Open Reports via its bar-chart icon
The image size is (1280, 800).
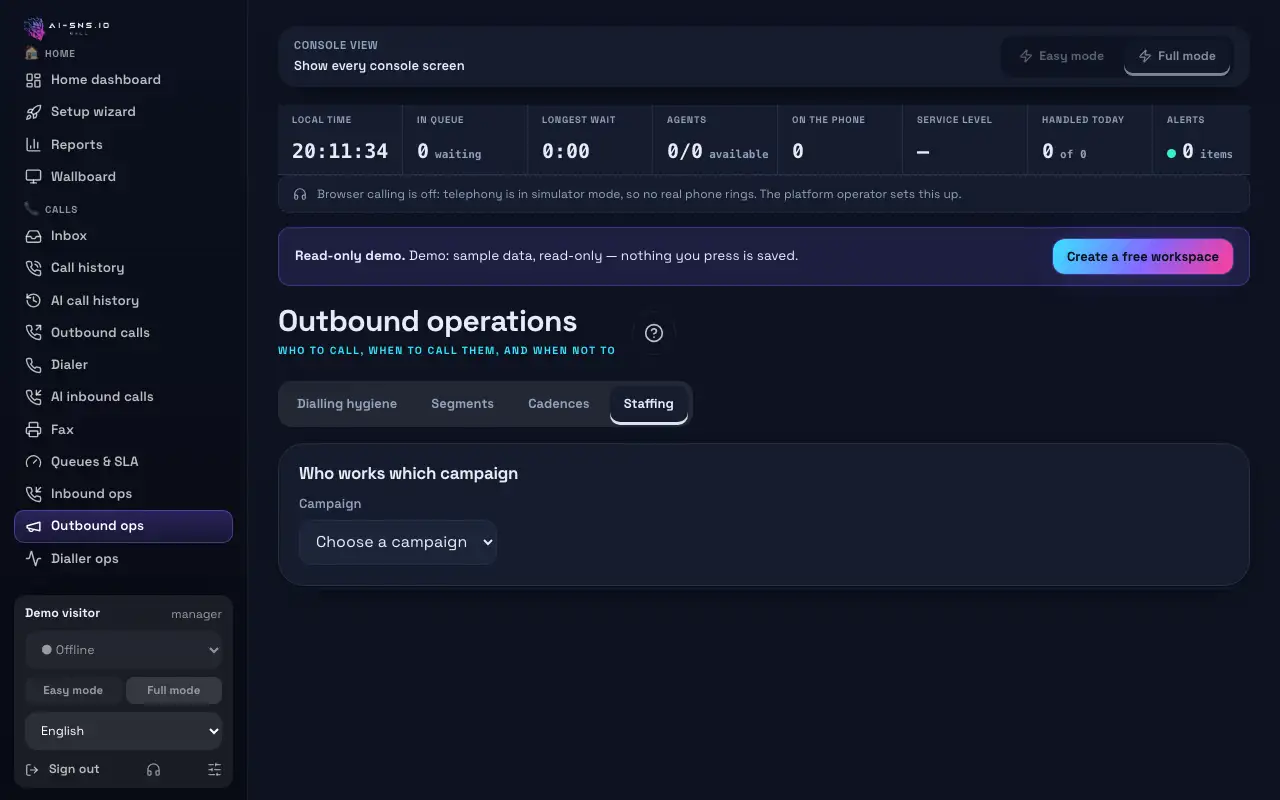coord(33,145)
